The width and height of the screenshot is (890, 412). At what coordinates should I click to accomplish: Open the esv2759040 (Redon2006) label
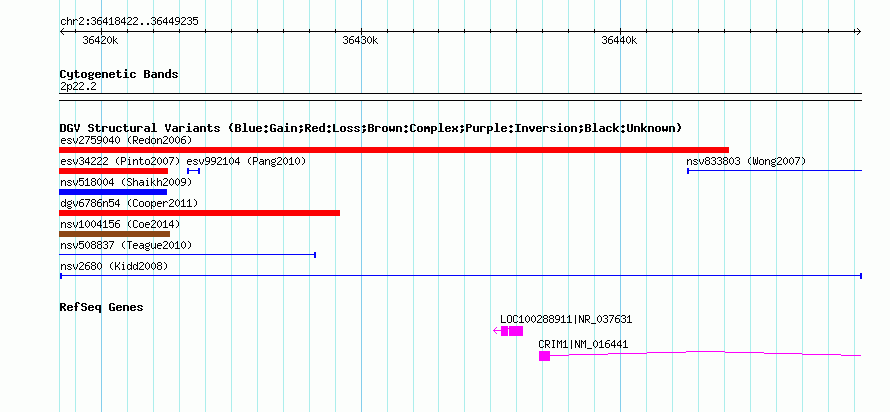pyautogui.click(x=126, y=140)
